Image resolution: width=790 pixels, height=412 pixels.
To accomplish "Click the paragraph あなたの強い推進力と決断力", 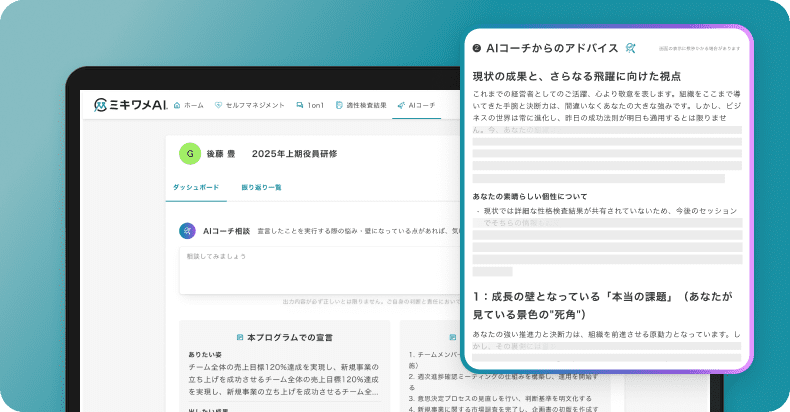I will [x=607, y=339].
